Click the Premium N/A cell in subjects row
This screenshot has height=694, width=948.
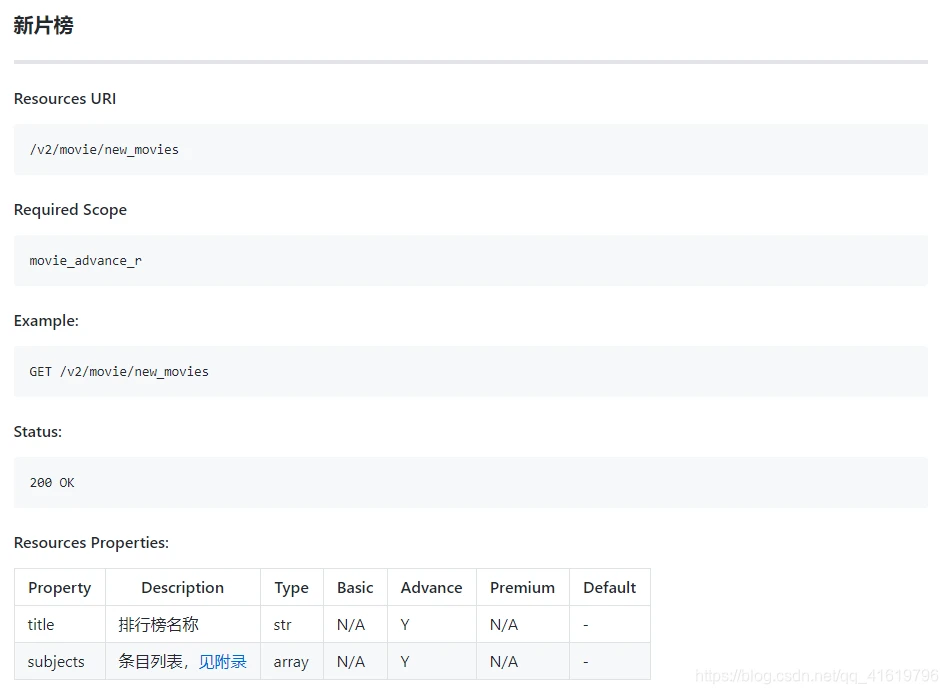coord(522,661)
